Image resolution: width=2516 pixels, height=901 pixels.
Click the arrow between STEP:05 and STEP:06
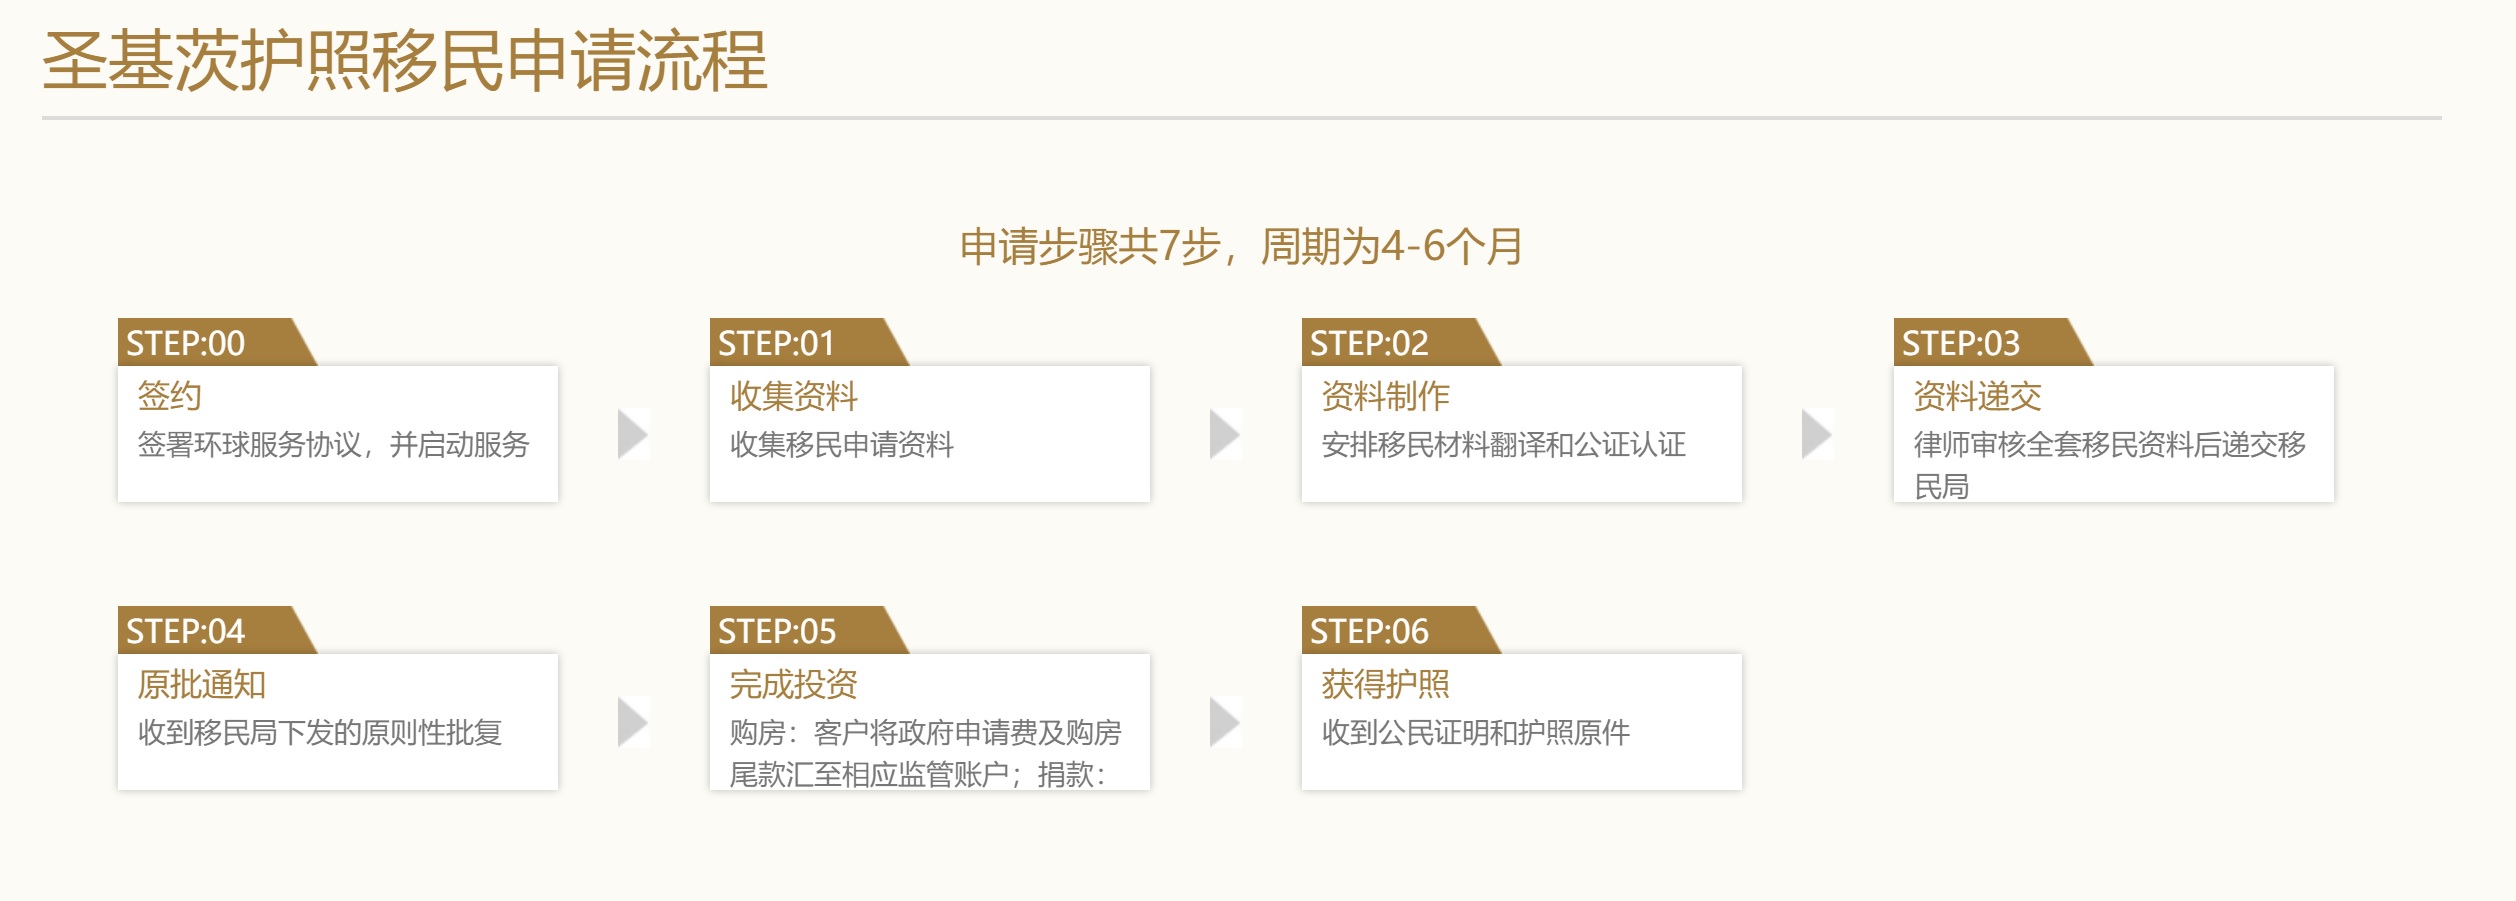1226,722
